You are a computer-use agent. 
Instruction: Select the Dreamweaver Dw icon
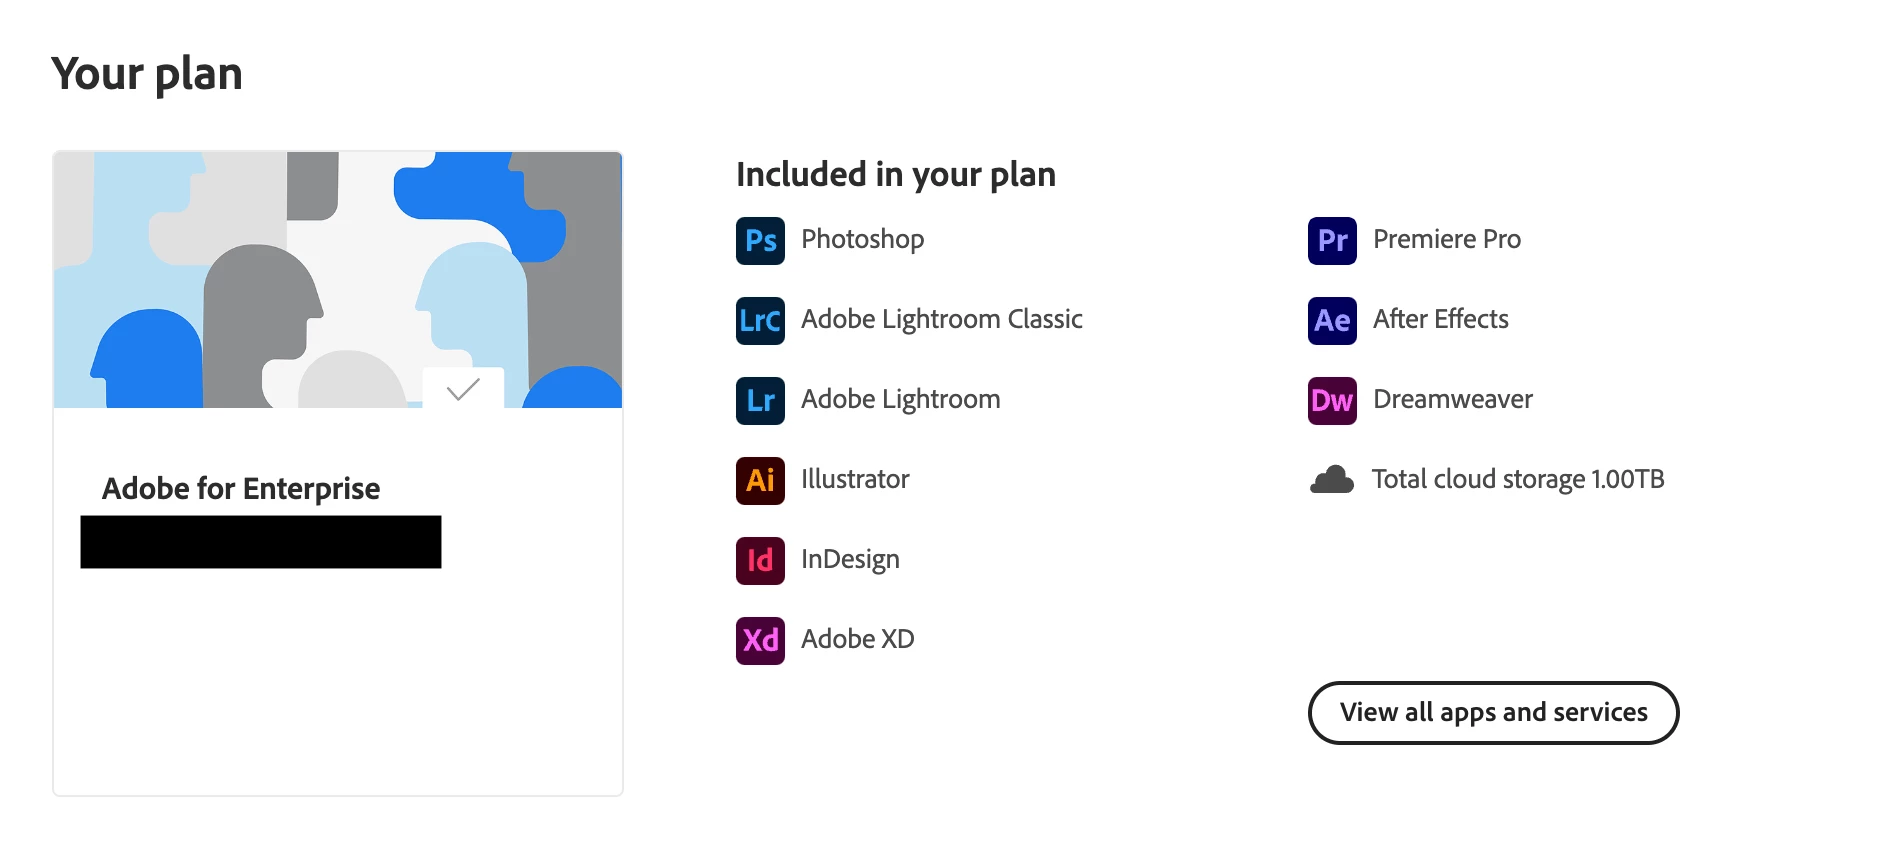tap(1332, 401)
